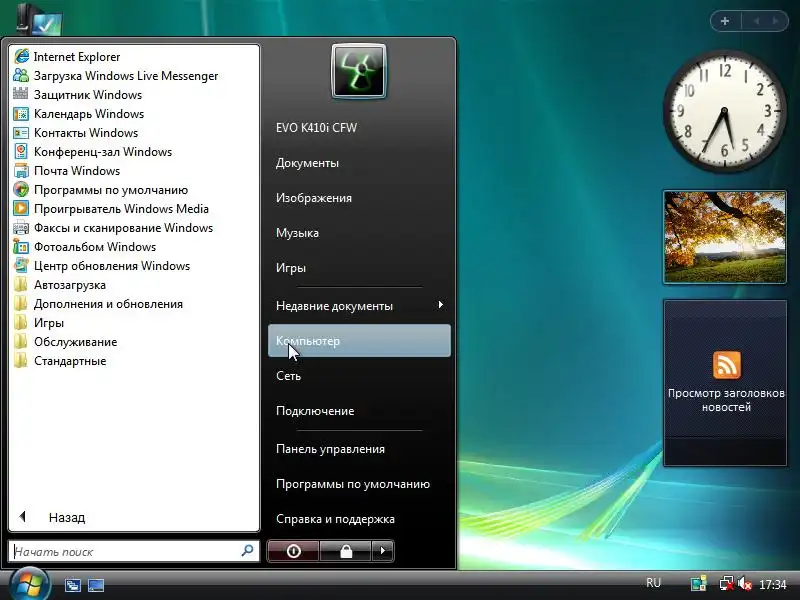Click the Switch between windows icon
The width and height of the screenshot is (800, 600).
click(x=73, y=585)
